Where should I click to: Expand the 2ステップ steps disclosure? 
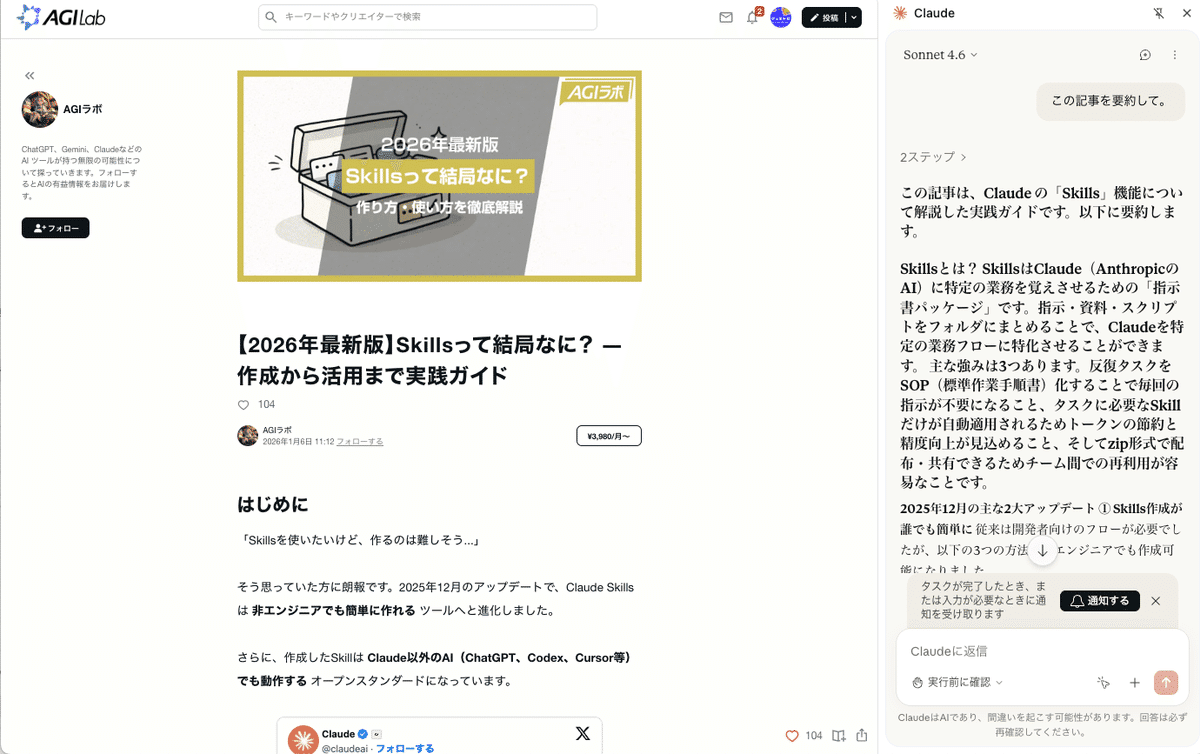pyautogui.click(x=933, y=157)
